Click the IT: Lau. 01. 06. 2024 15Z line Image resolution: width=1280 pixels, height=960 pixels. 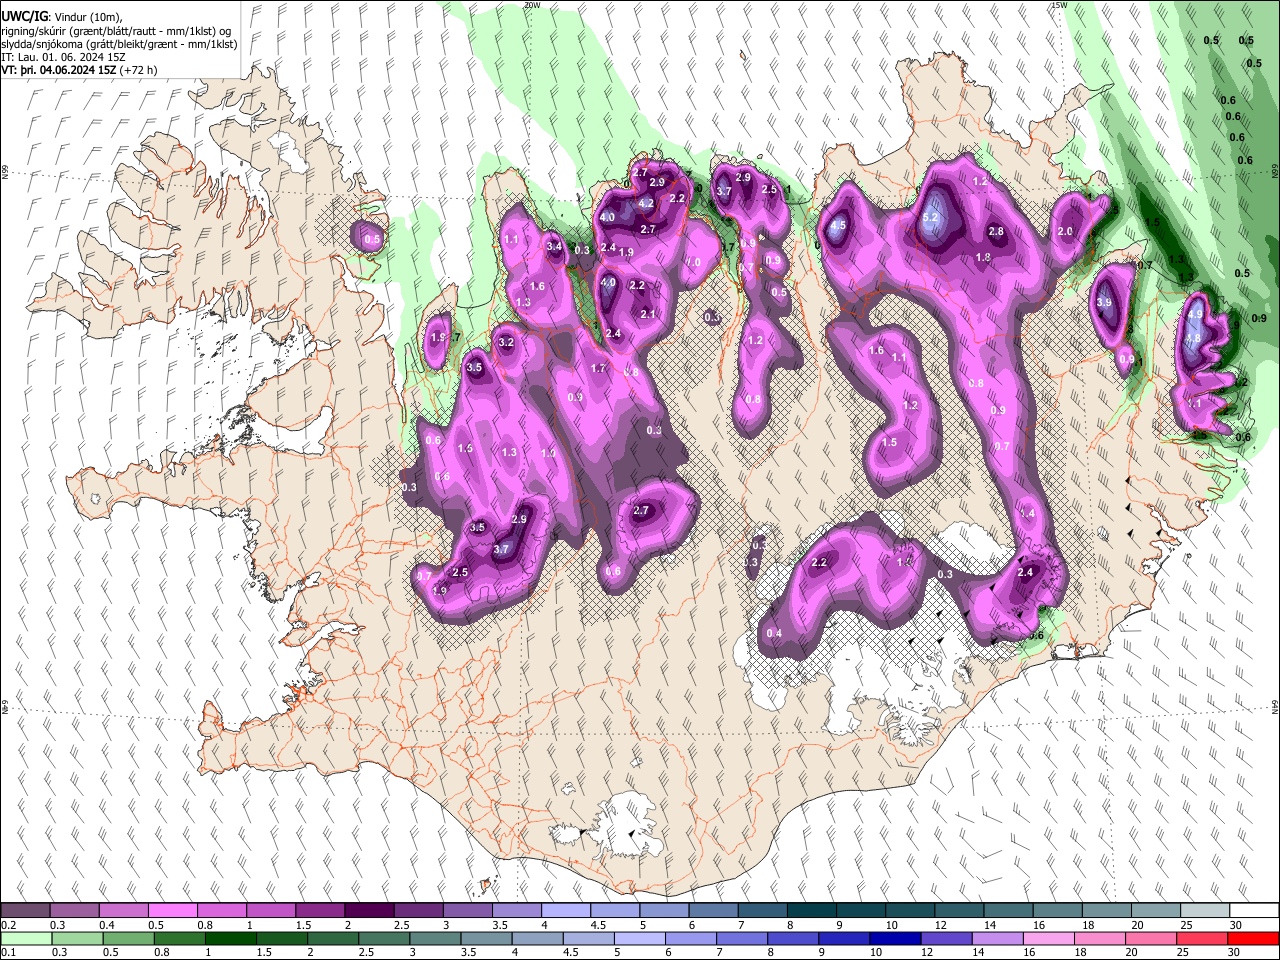(61, 57)
